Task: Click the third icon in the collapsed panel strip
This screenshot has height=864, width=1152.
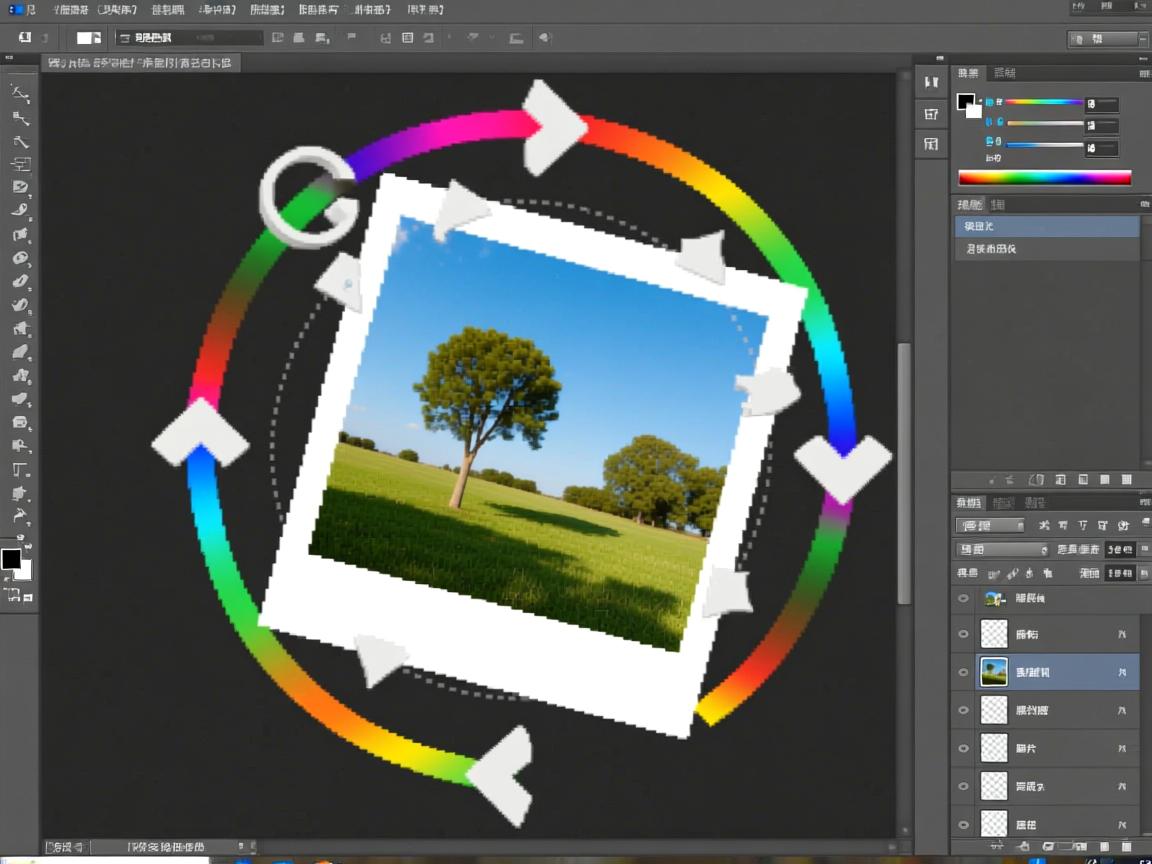Action: point(931,144)
